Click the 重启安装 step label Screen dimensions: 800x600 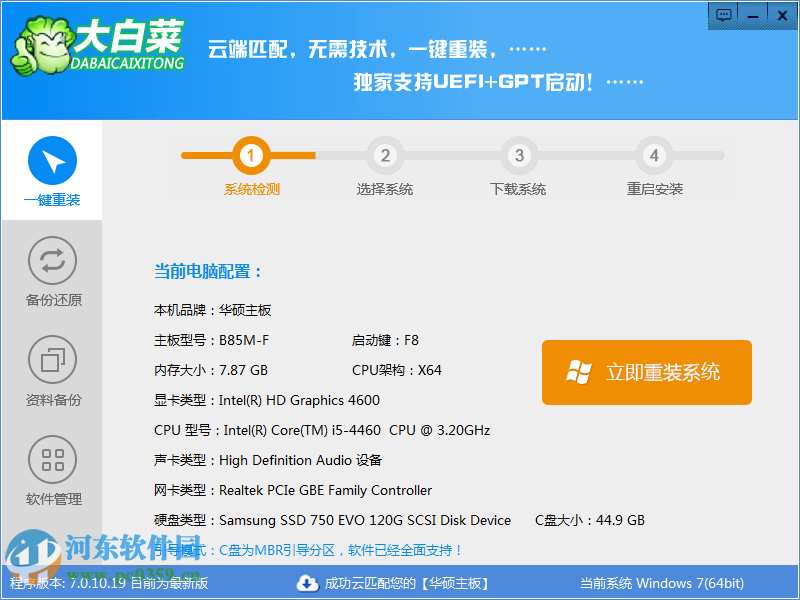(x=655, y=189)
